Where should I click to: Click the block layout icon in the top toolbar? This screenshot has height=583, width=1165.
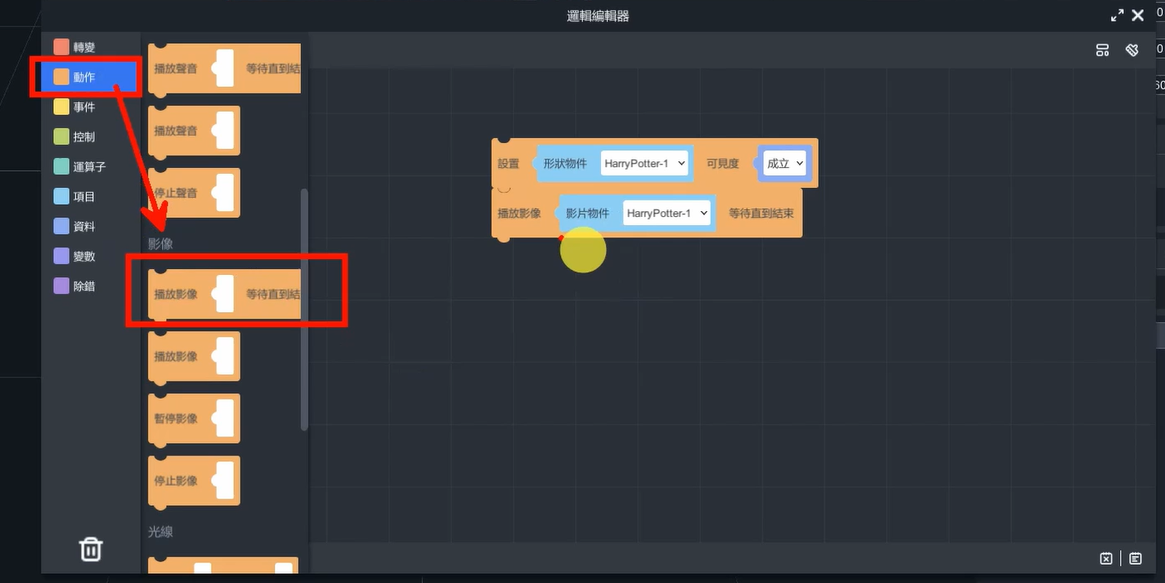pos(1103,50)
